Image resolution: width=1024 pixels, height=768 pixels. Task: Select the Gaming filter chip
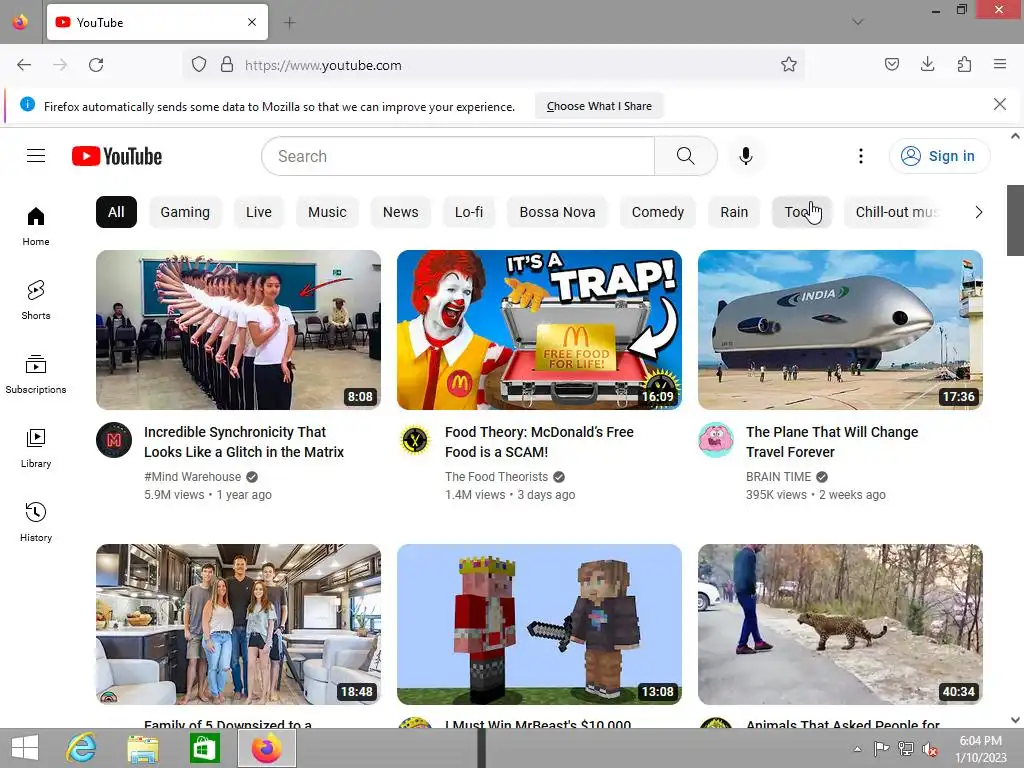pyautogui.click(x=185, y=212)
